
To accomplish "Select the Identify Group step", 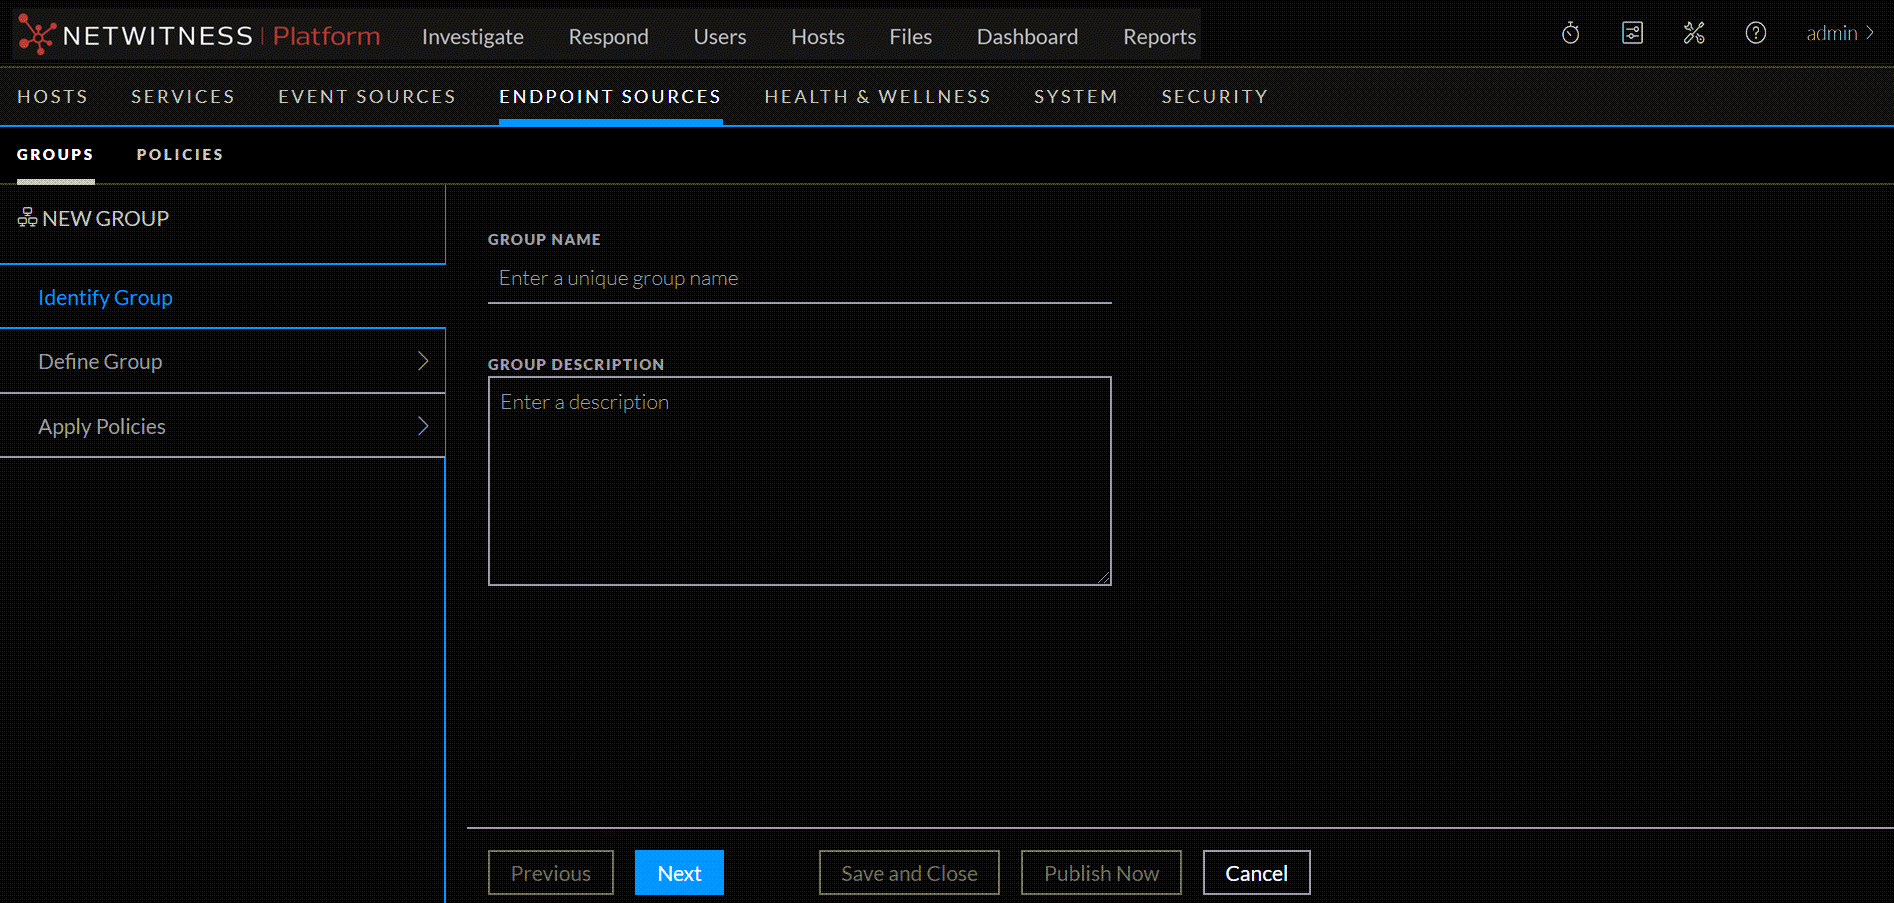I will tap(105, 298).
